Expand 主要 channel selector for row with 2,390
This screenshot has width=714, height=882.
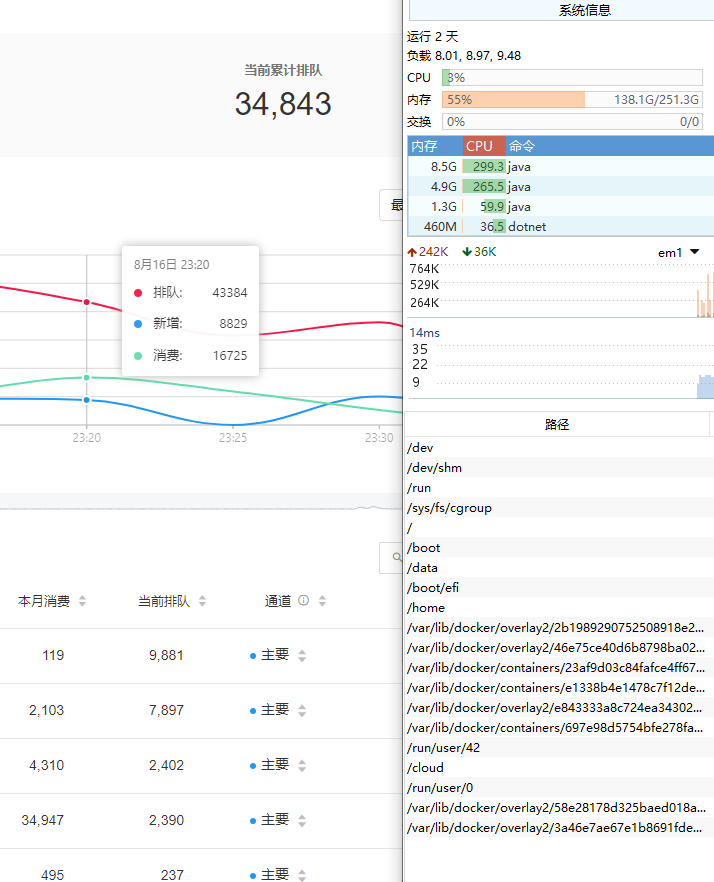pyautogui.click(x=302, y=820)
